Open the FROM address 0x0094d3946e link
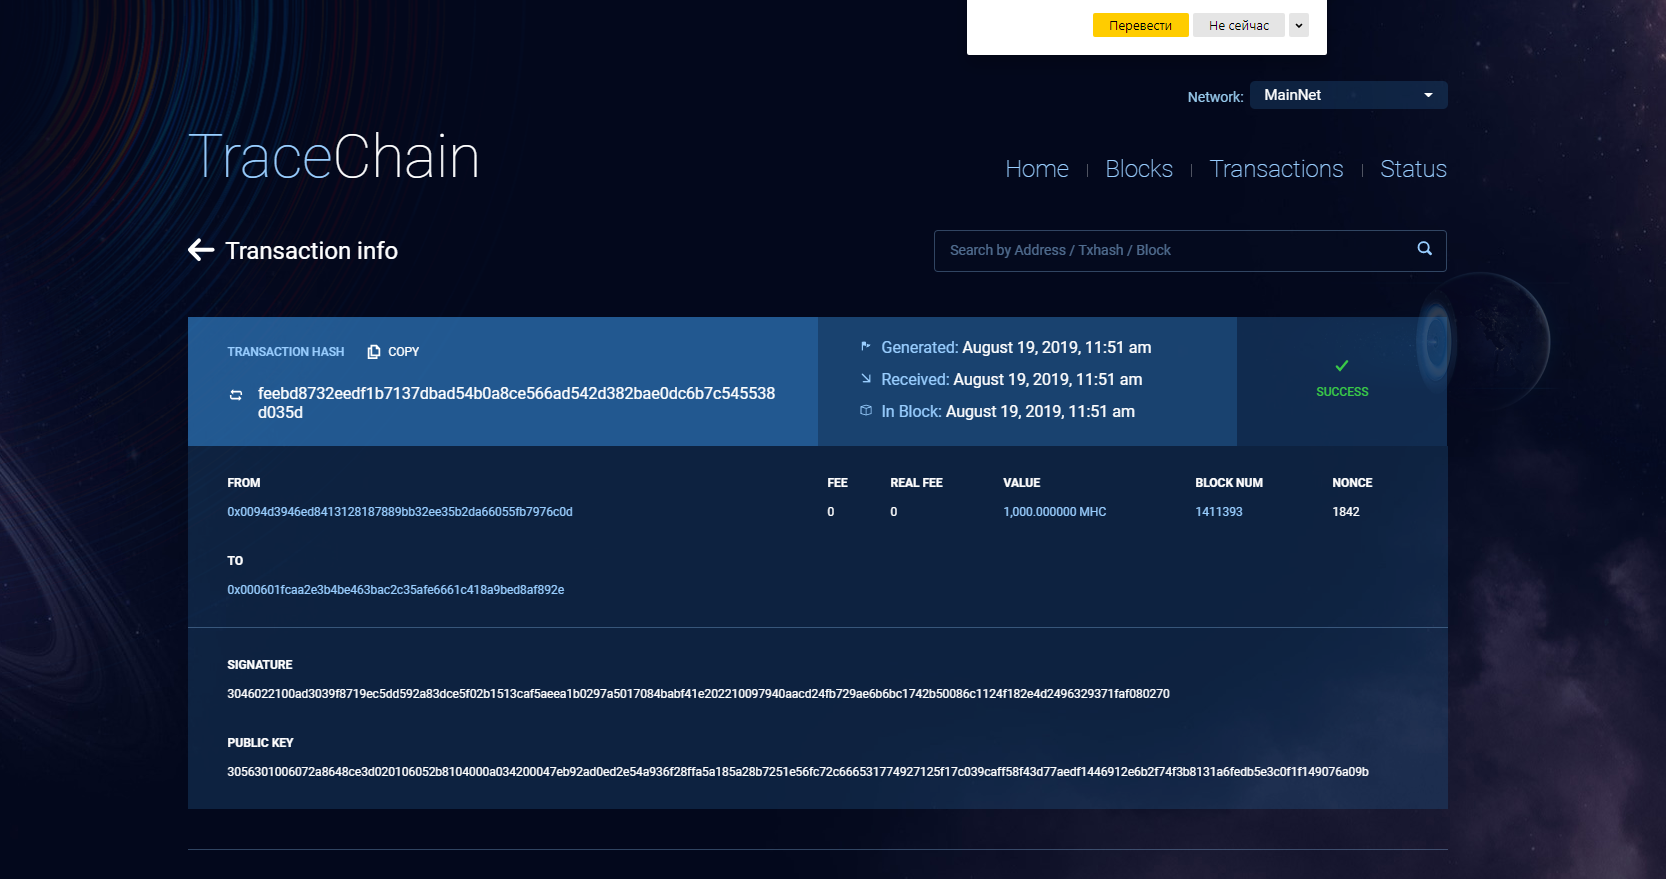Image resolution: width=1666 pixels, height=879 pixels. coord(400,512)
